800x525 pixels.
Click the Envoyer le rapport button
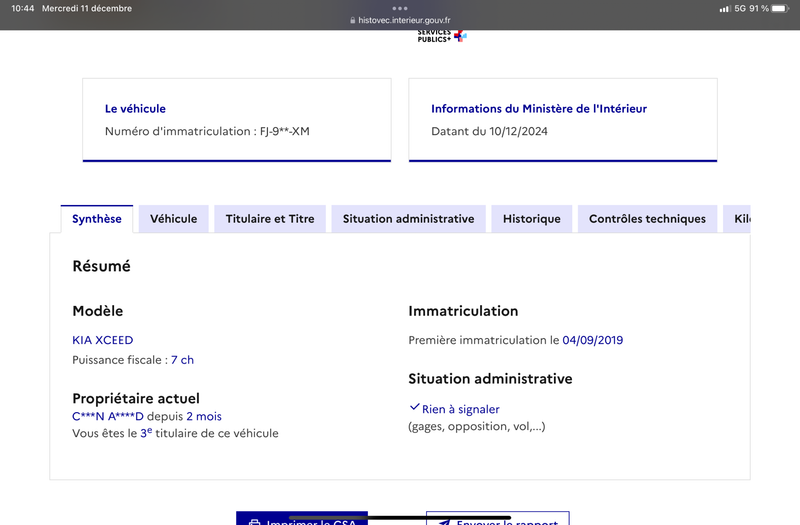(497, 518)
